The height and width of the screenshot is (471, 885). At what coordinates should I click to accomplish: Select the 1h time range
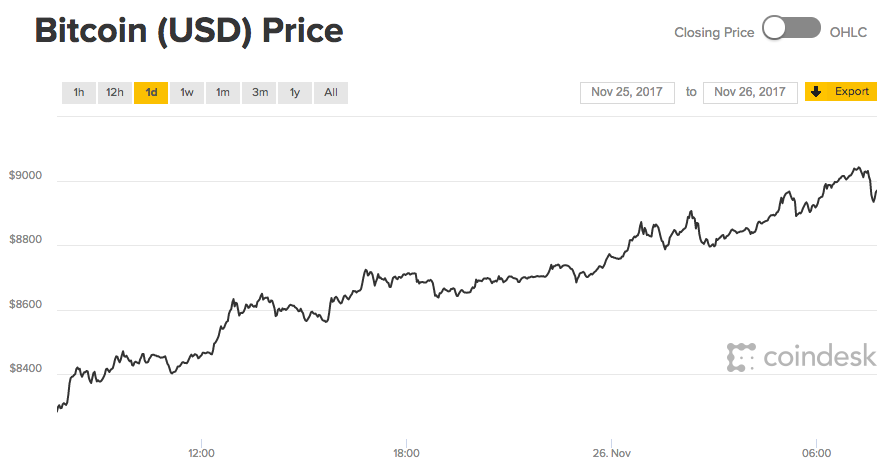pos(79,93)
